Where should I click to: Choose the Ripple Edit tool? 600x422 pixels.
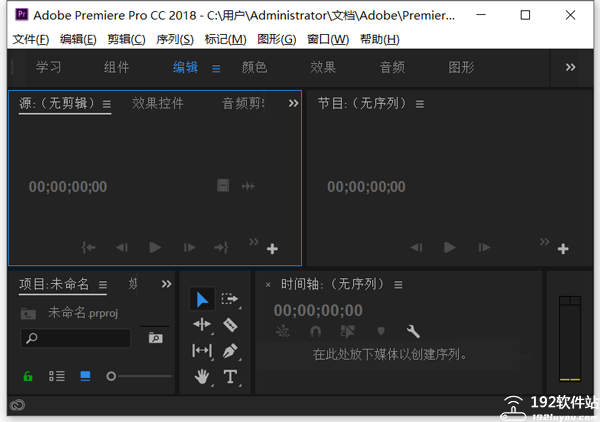[x=202, y=325]
